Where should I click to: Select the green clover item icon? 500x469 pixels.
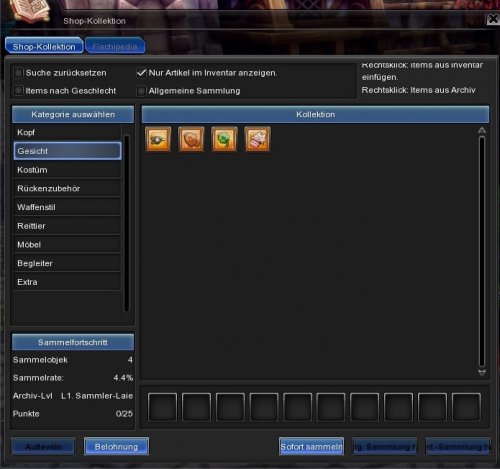[x=224, y=139]
